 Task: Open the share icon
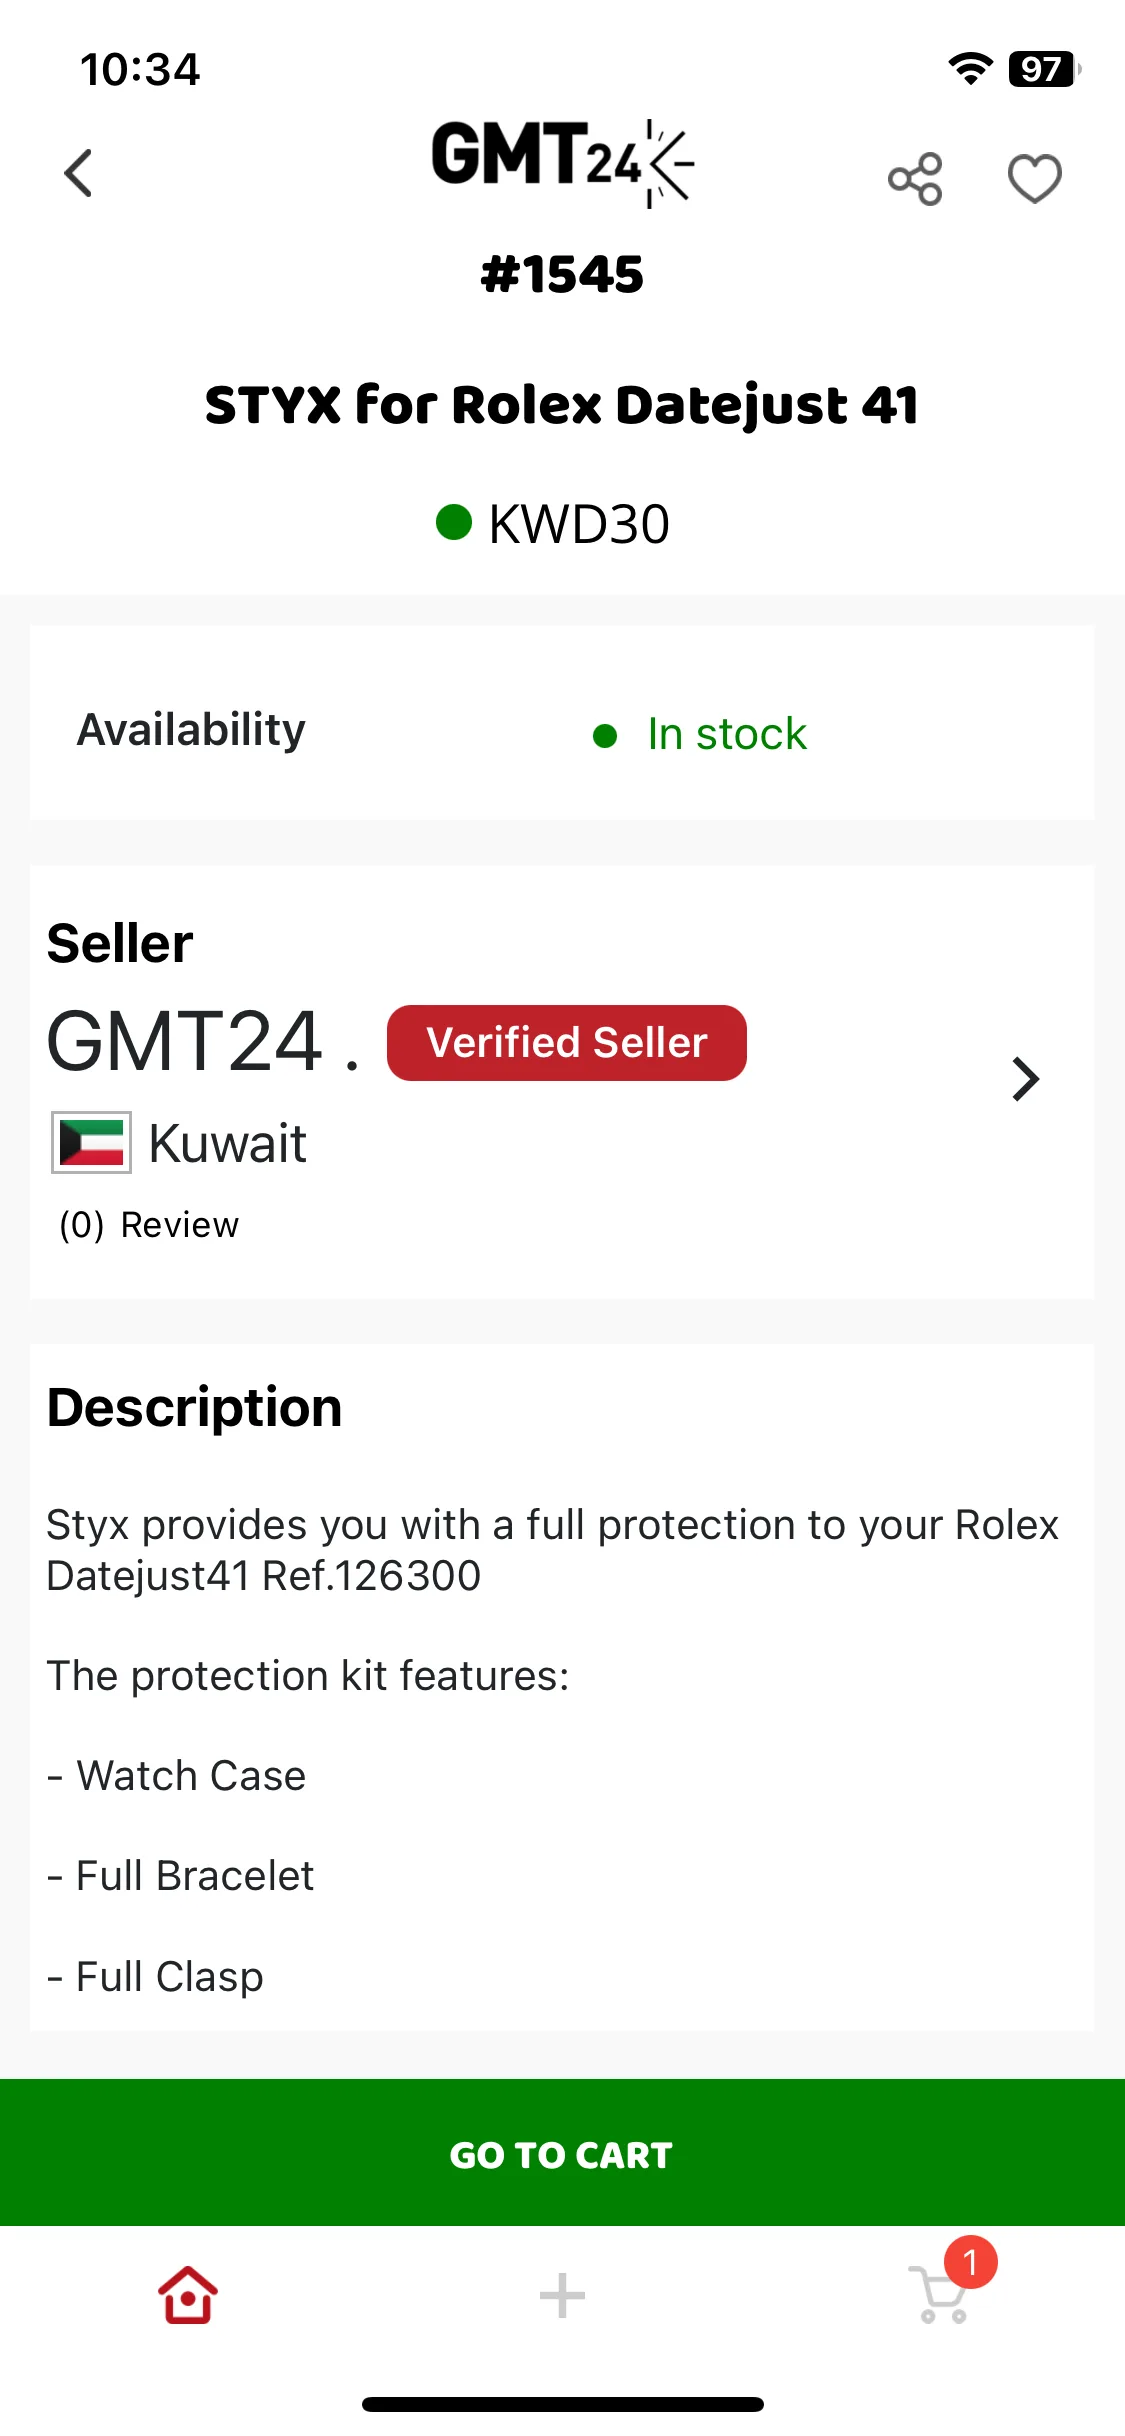(915, 179)
